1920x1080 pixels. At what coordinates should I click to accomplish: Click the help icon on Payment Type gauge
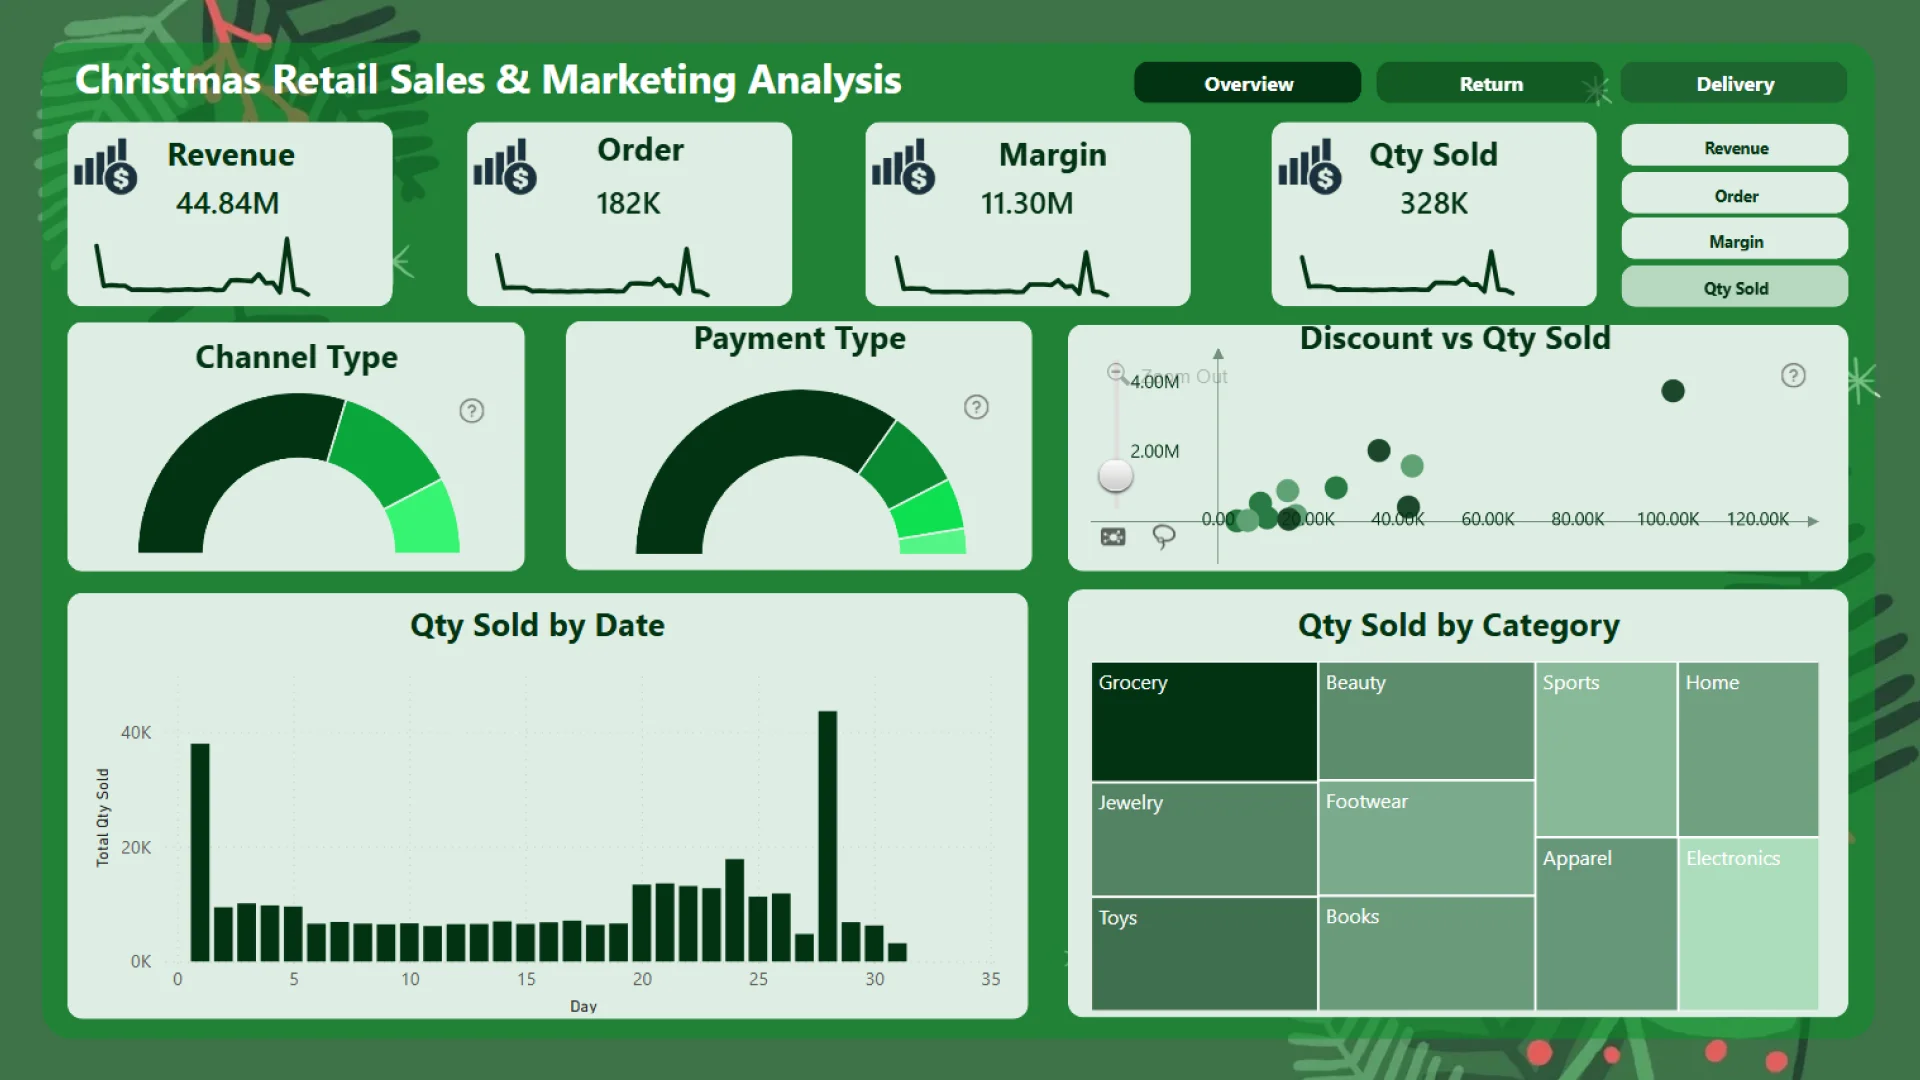tap(975, 407)
